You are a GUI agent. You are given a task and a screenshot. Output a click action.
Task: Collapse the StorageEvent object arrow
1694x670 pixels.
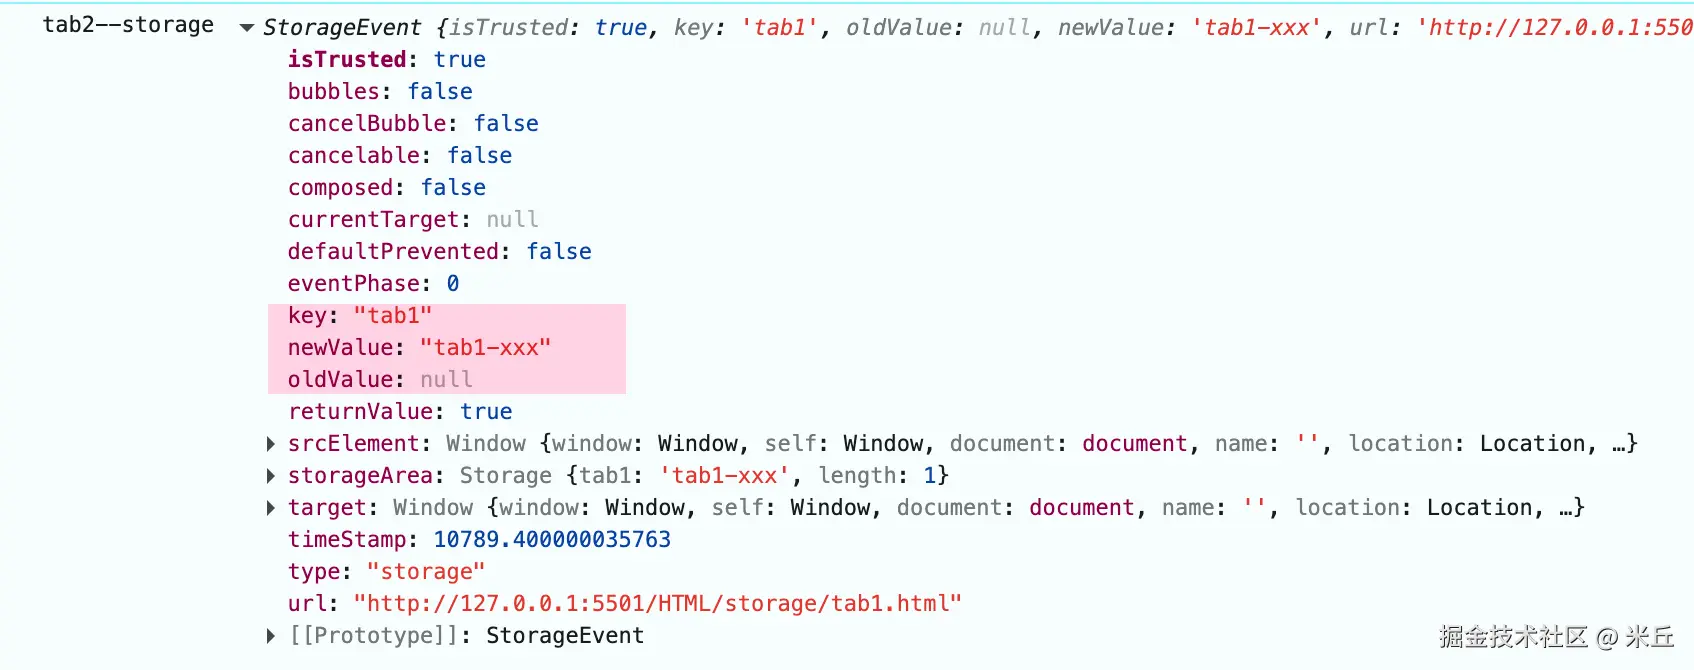pyautogui.click(x=247, y=28)
